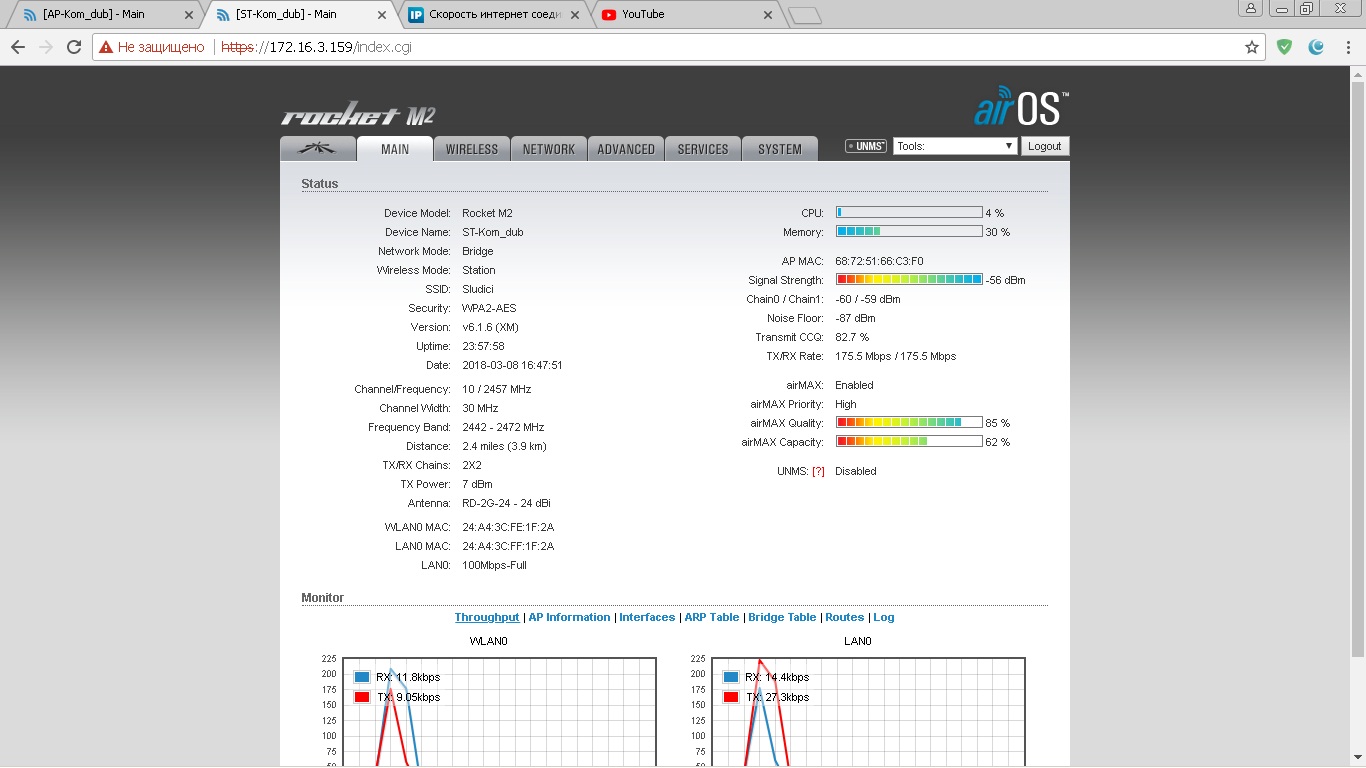Select the SSID value Sludici
The width and height of the screenshot is (1366, 768).
(477, 289)
